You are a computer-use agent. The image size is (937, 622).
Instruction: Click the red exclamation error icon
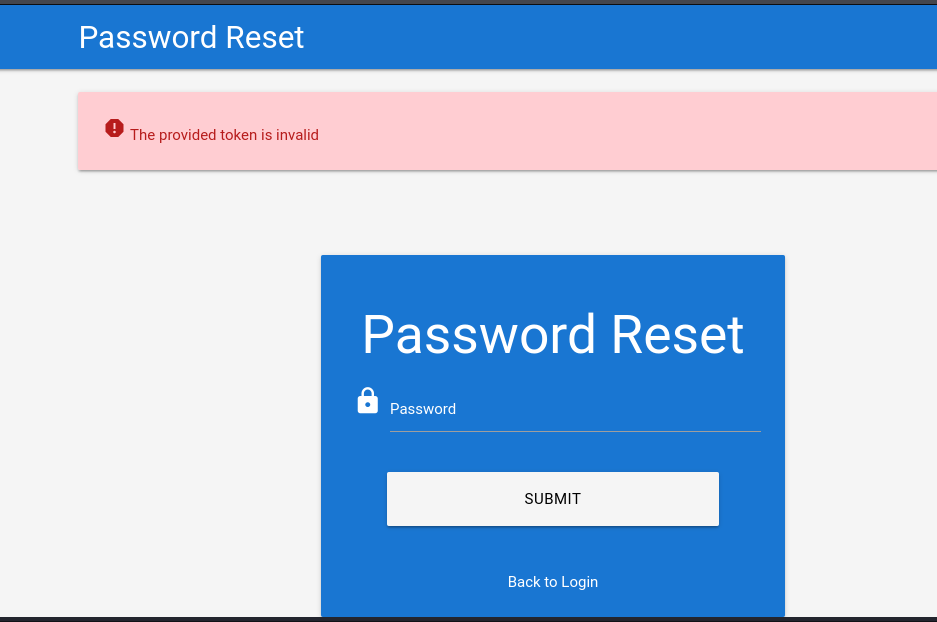[x=114, y=128]
